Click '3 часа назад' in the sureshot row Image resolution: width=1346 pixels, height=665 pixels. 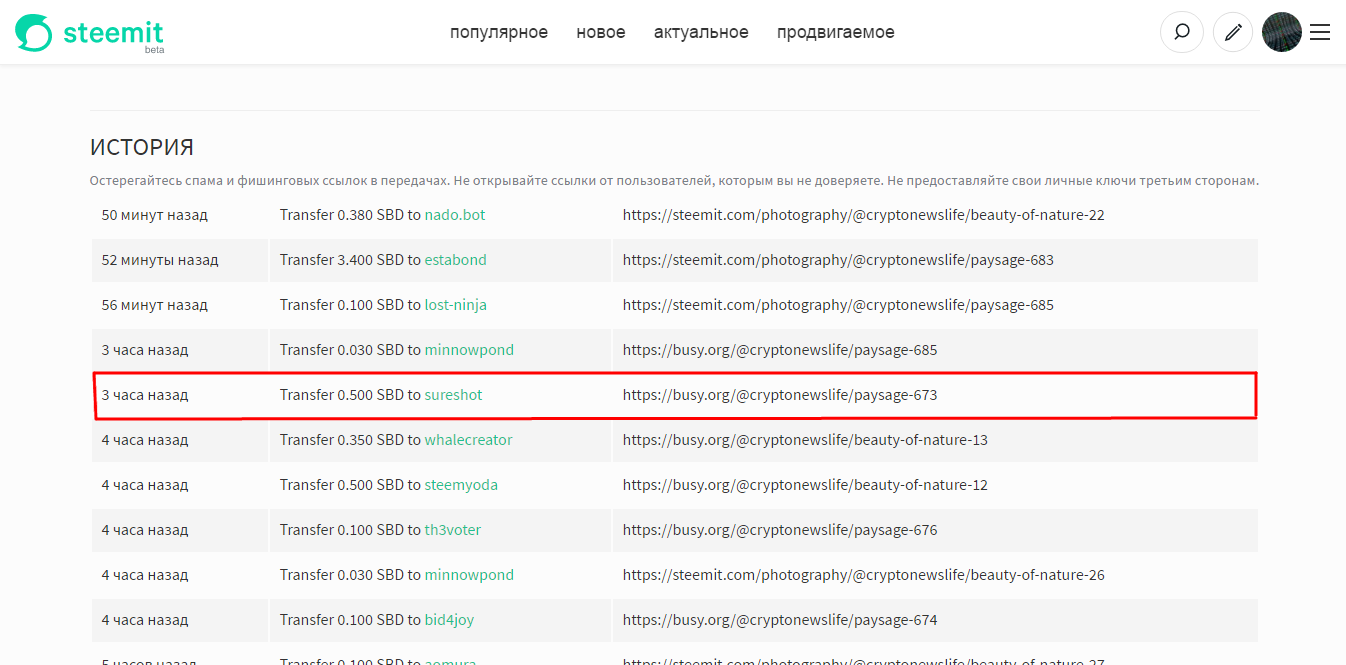tap(145, 395)
